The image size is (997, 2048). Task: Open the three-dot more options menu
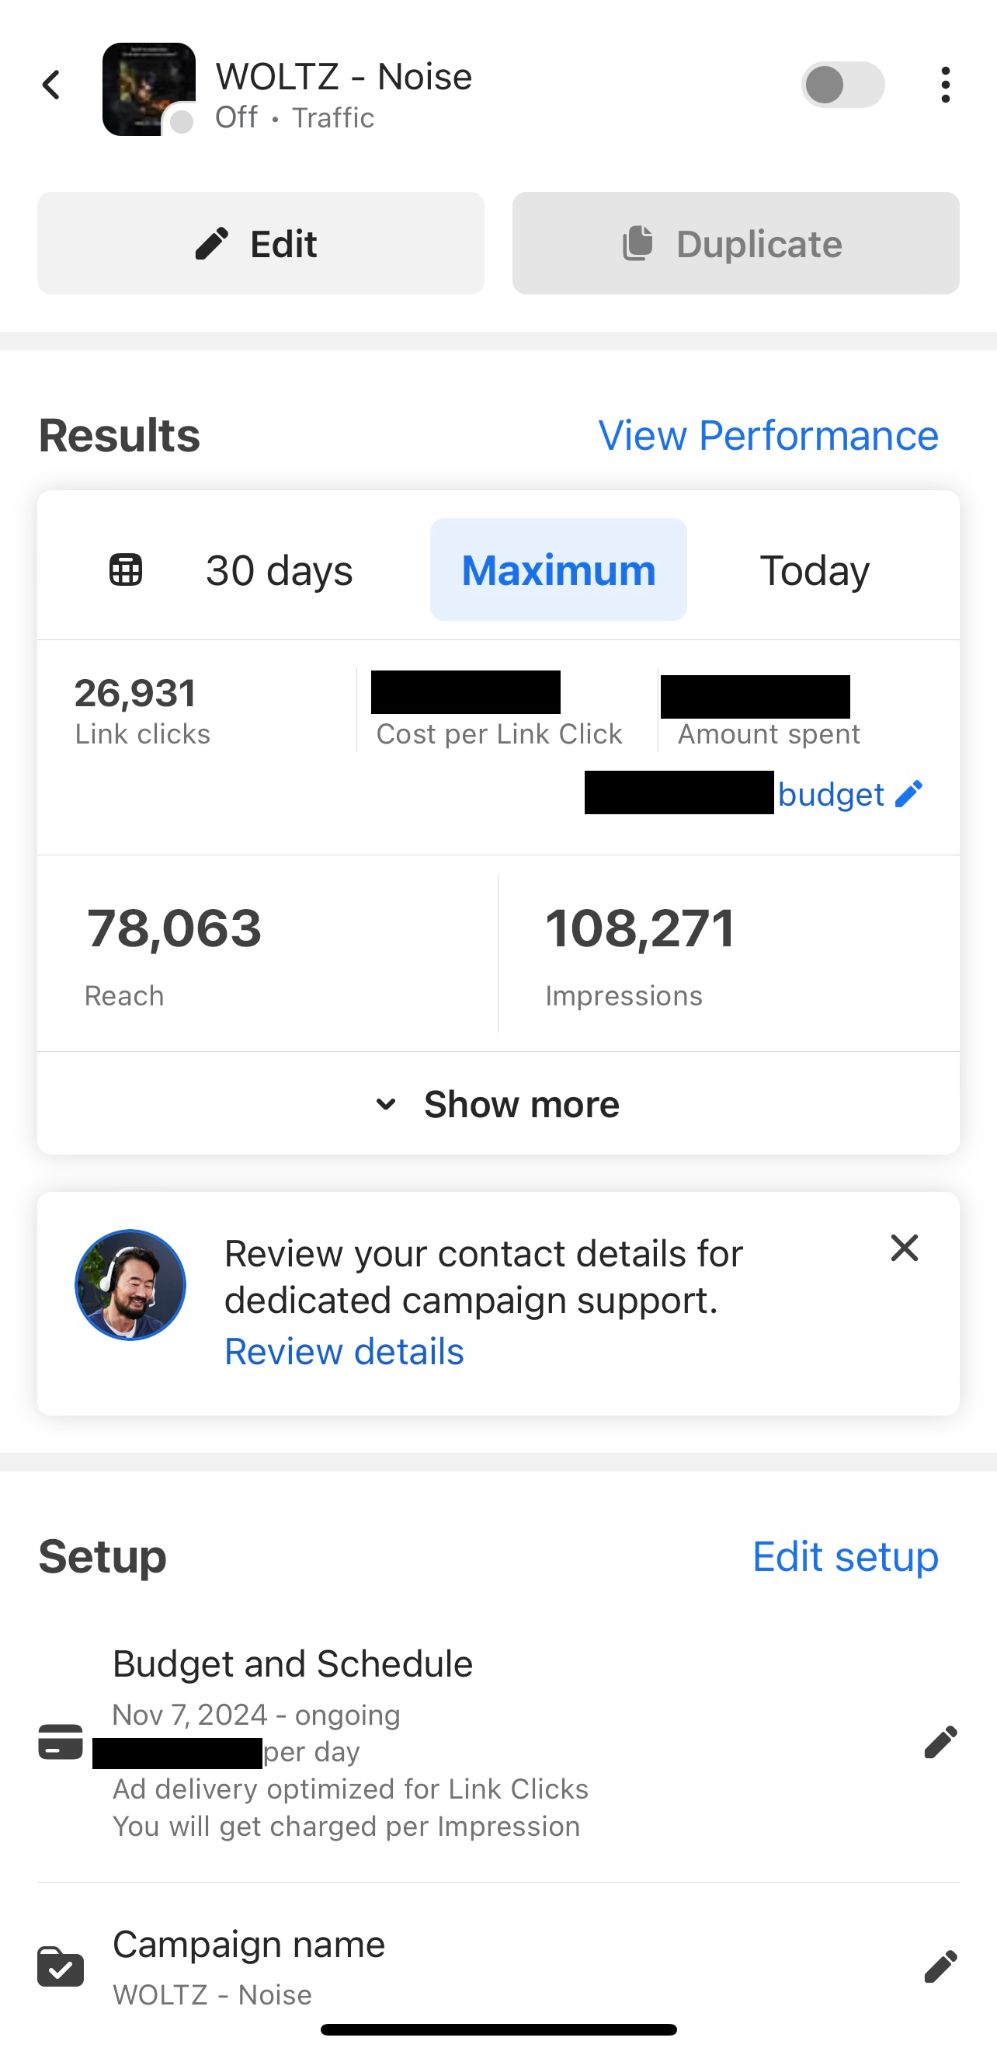click(x=945, y=85)
